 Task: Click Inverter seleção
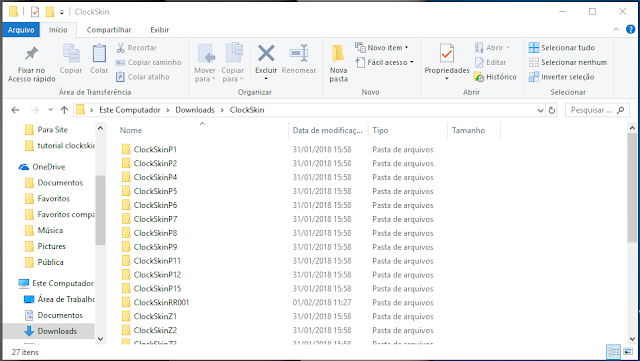click(561, 77)
